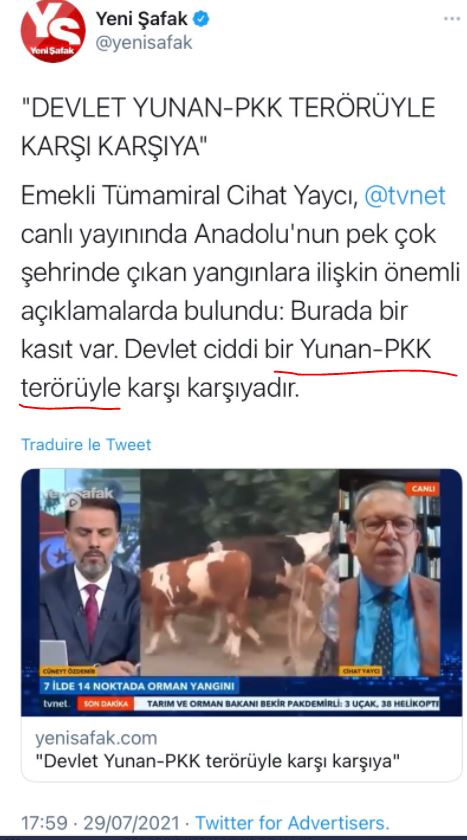
Task: Open the Yeni Şafak profile avatar
Action: [53, 31]
